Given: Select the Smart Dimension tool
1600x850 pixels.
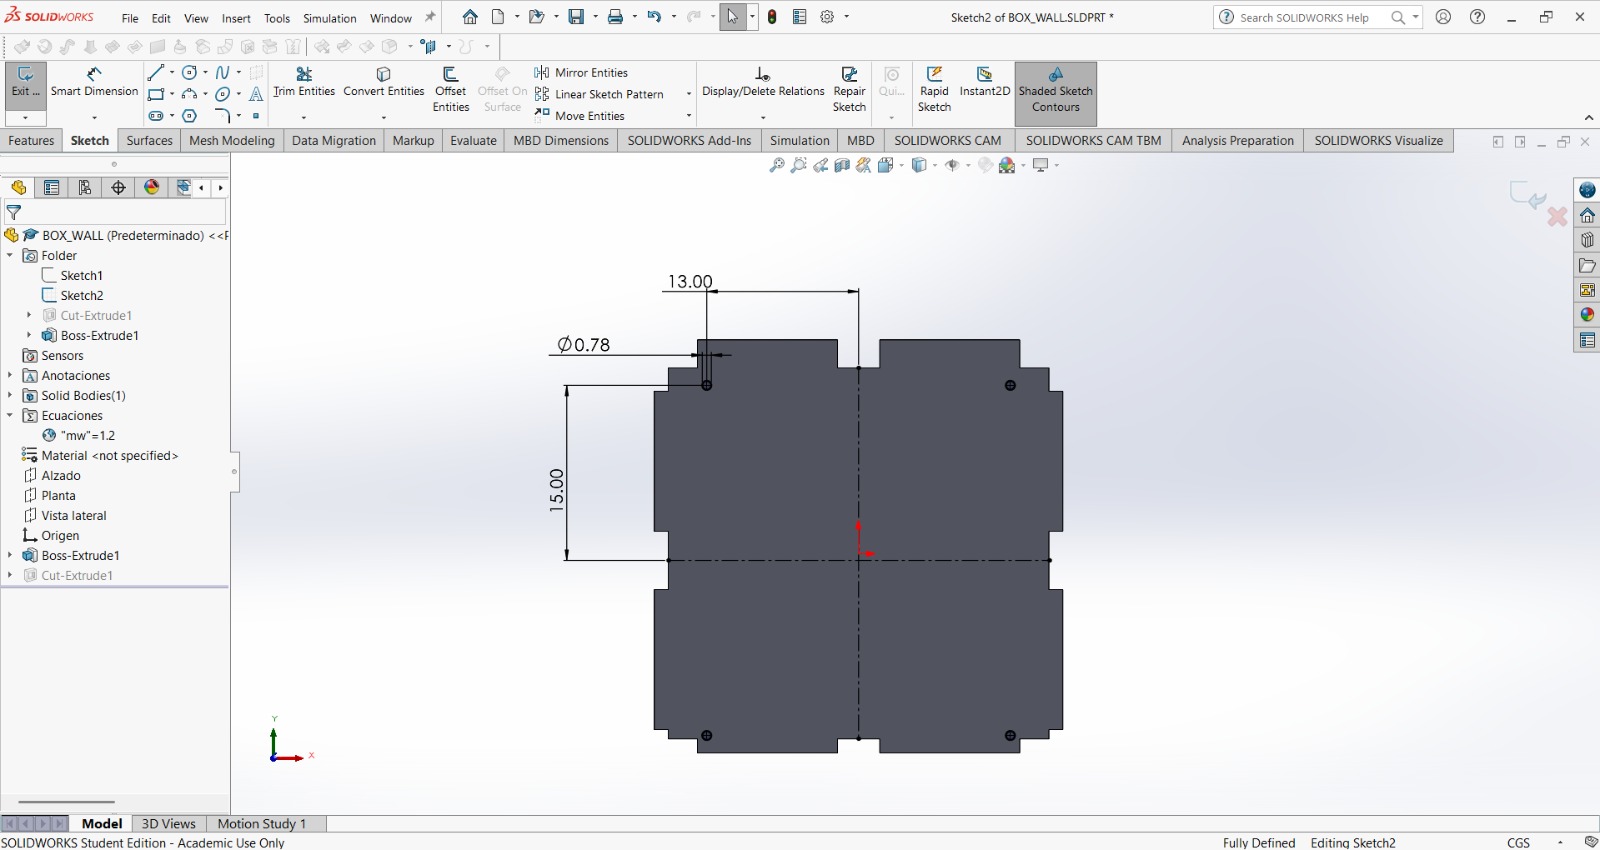Looking at the screenshot, I should (94, 83).
